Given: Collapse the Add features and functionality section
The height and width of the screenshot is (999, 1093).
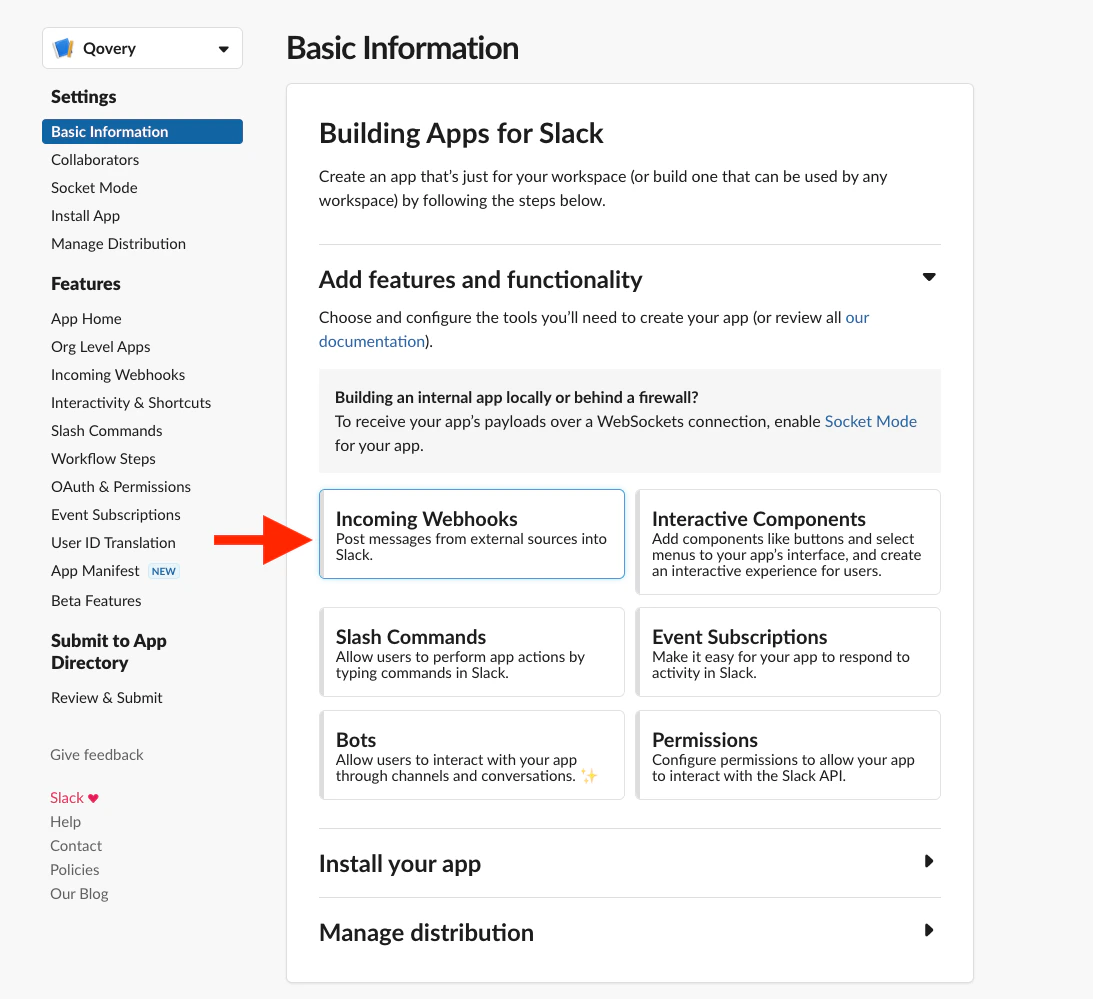Looking at the screenshot, I should (x=929, y=277).
